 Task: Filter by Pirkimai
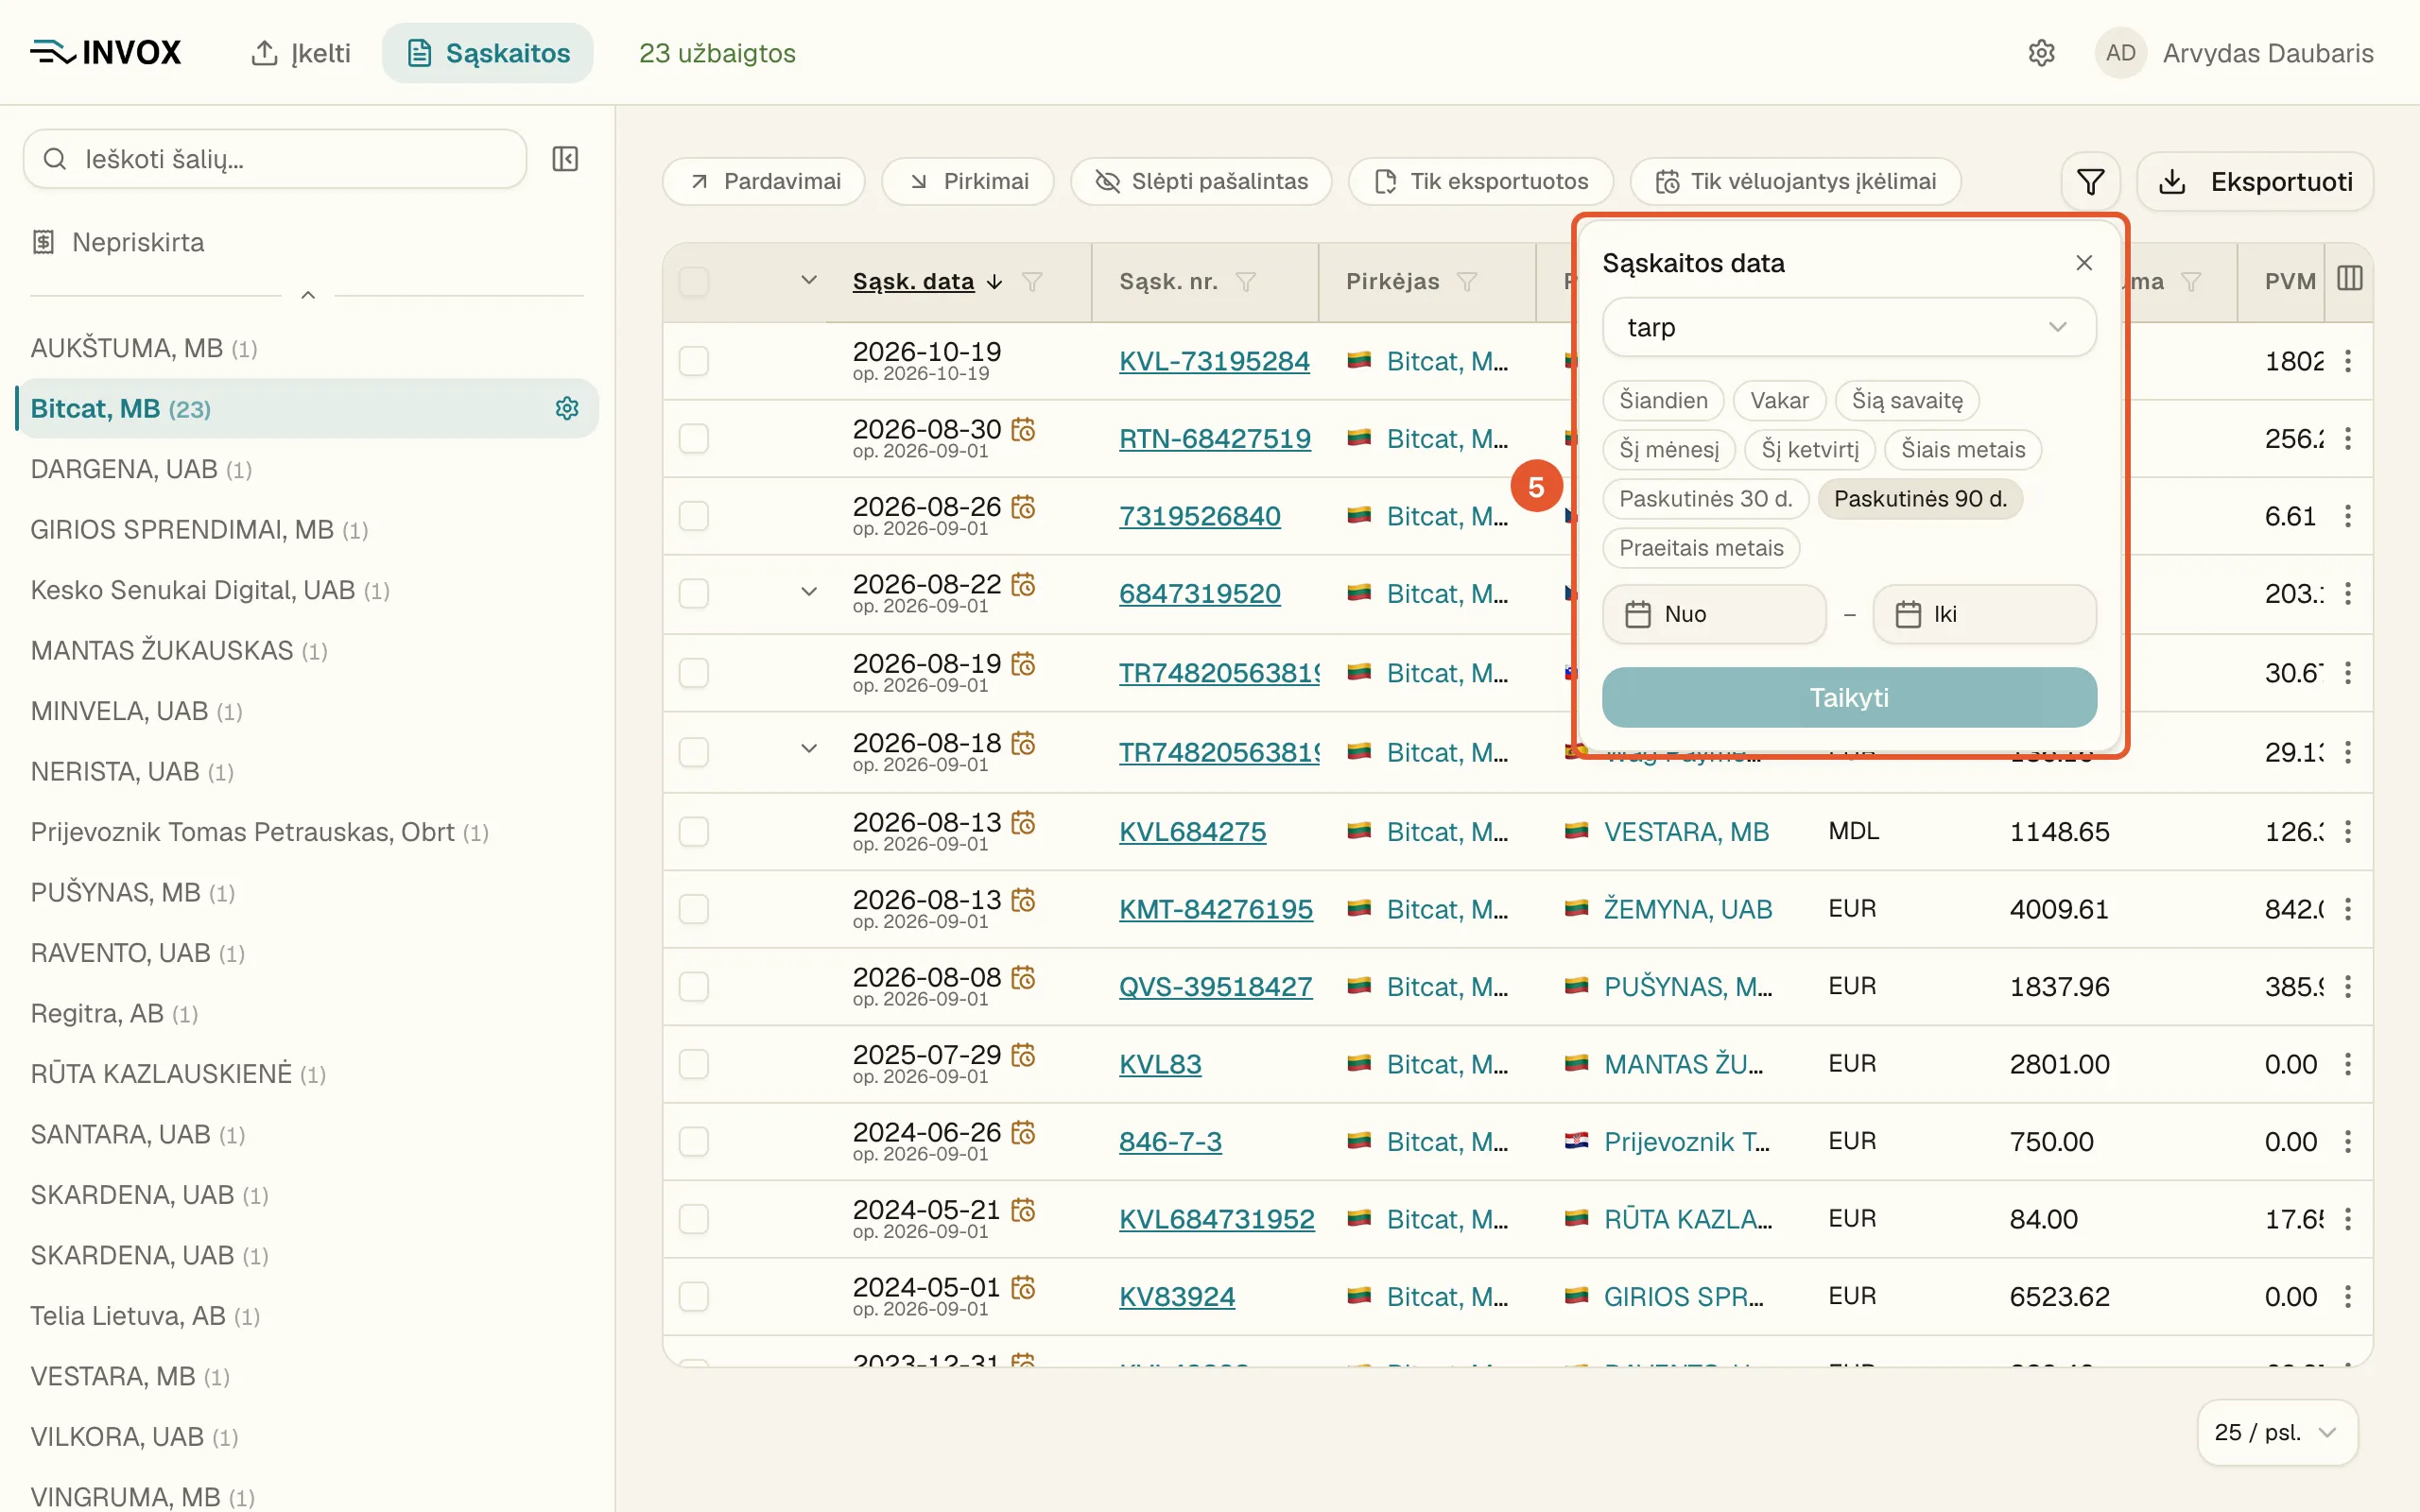tap(968, 182)
